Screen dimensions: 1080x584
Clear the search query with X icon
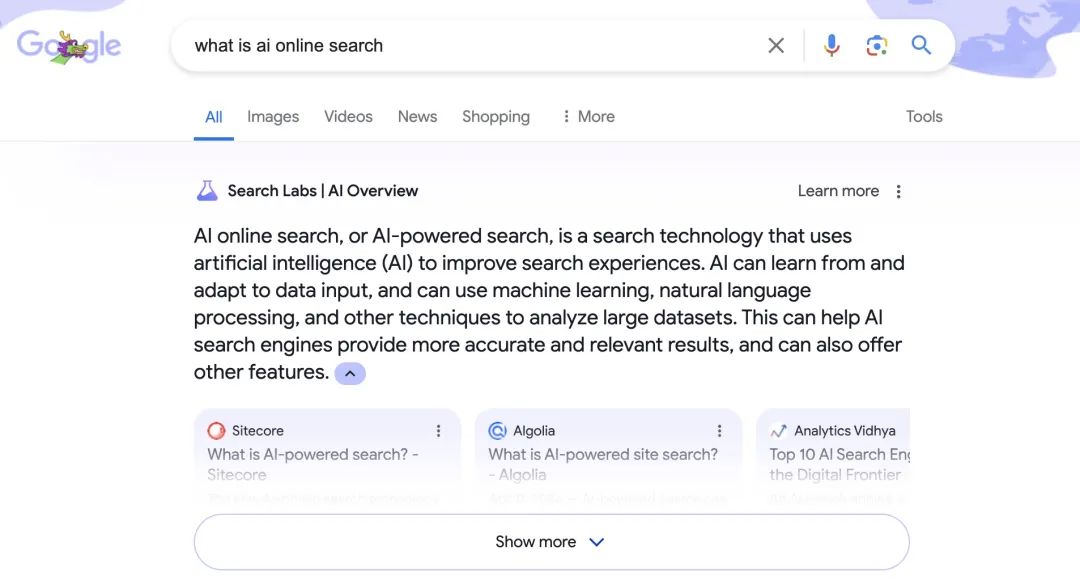[776, 45]
